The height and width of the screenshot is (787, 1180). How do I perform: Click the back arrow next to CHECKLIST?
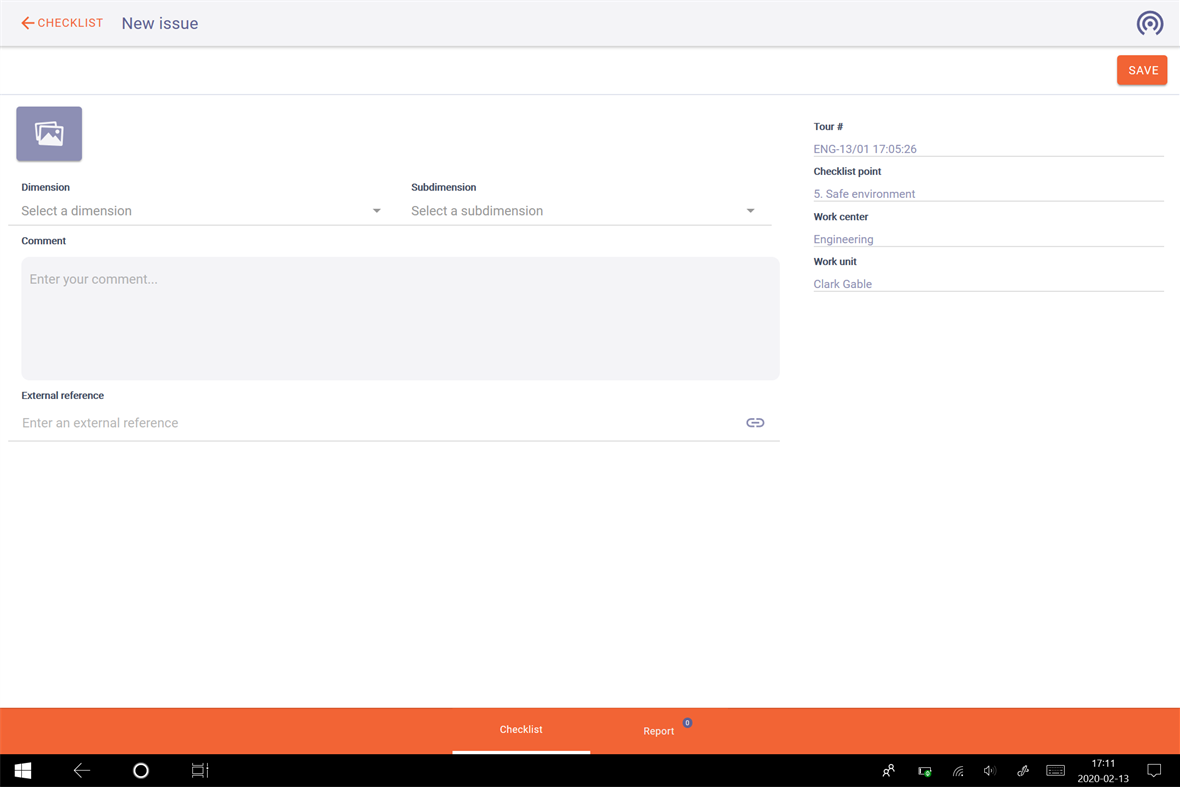[27, 22]
